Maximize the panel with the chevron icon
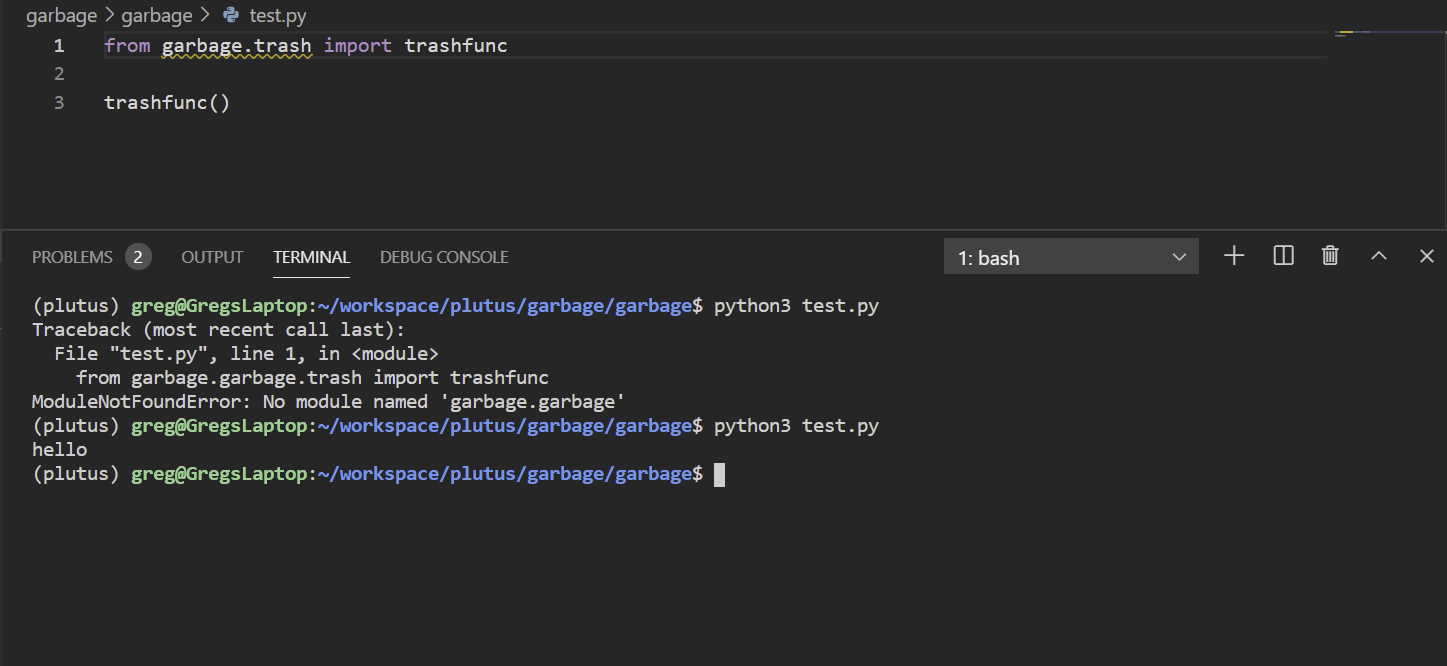1447x666 pixels. (1378, 255)
